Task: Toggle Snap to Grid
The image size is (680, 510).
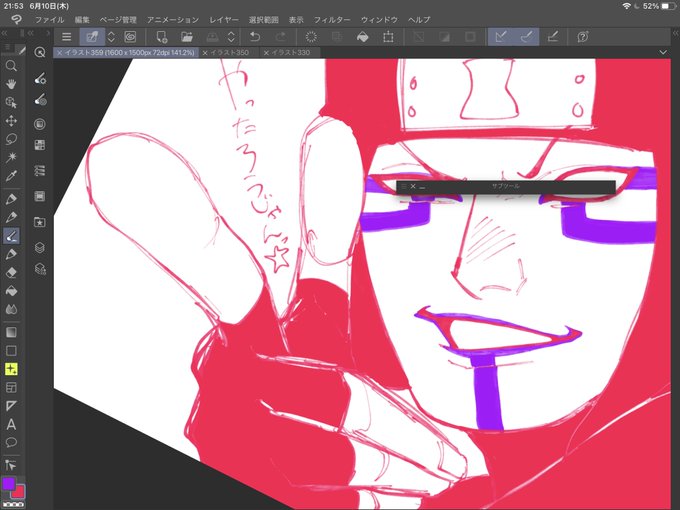Action: [552, 37]
